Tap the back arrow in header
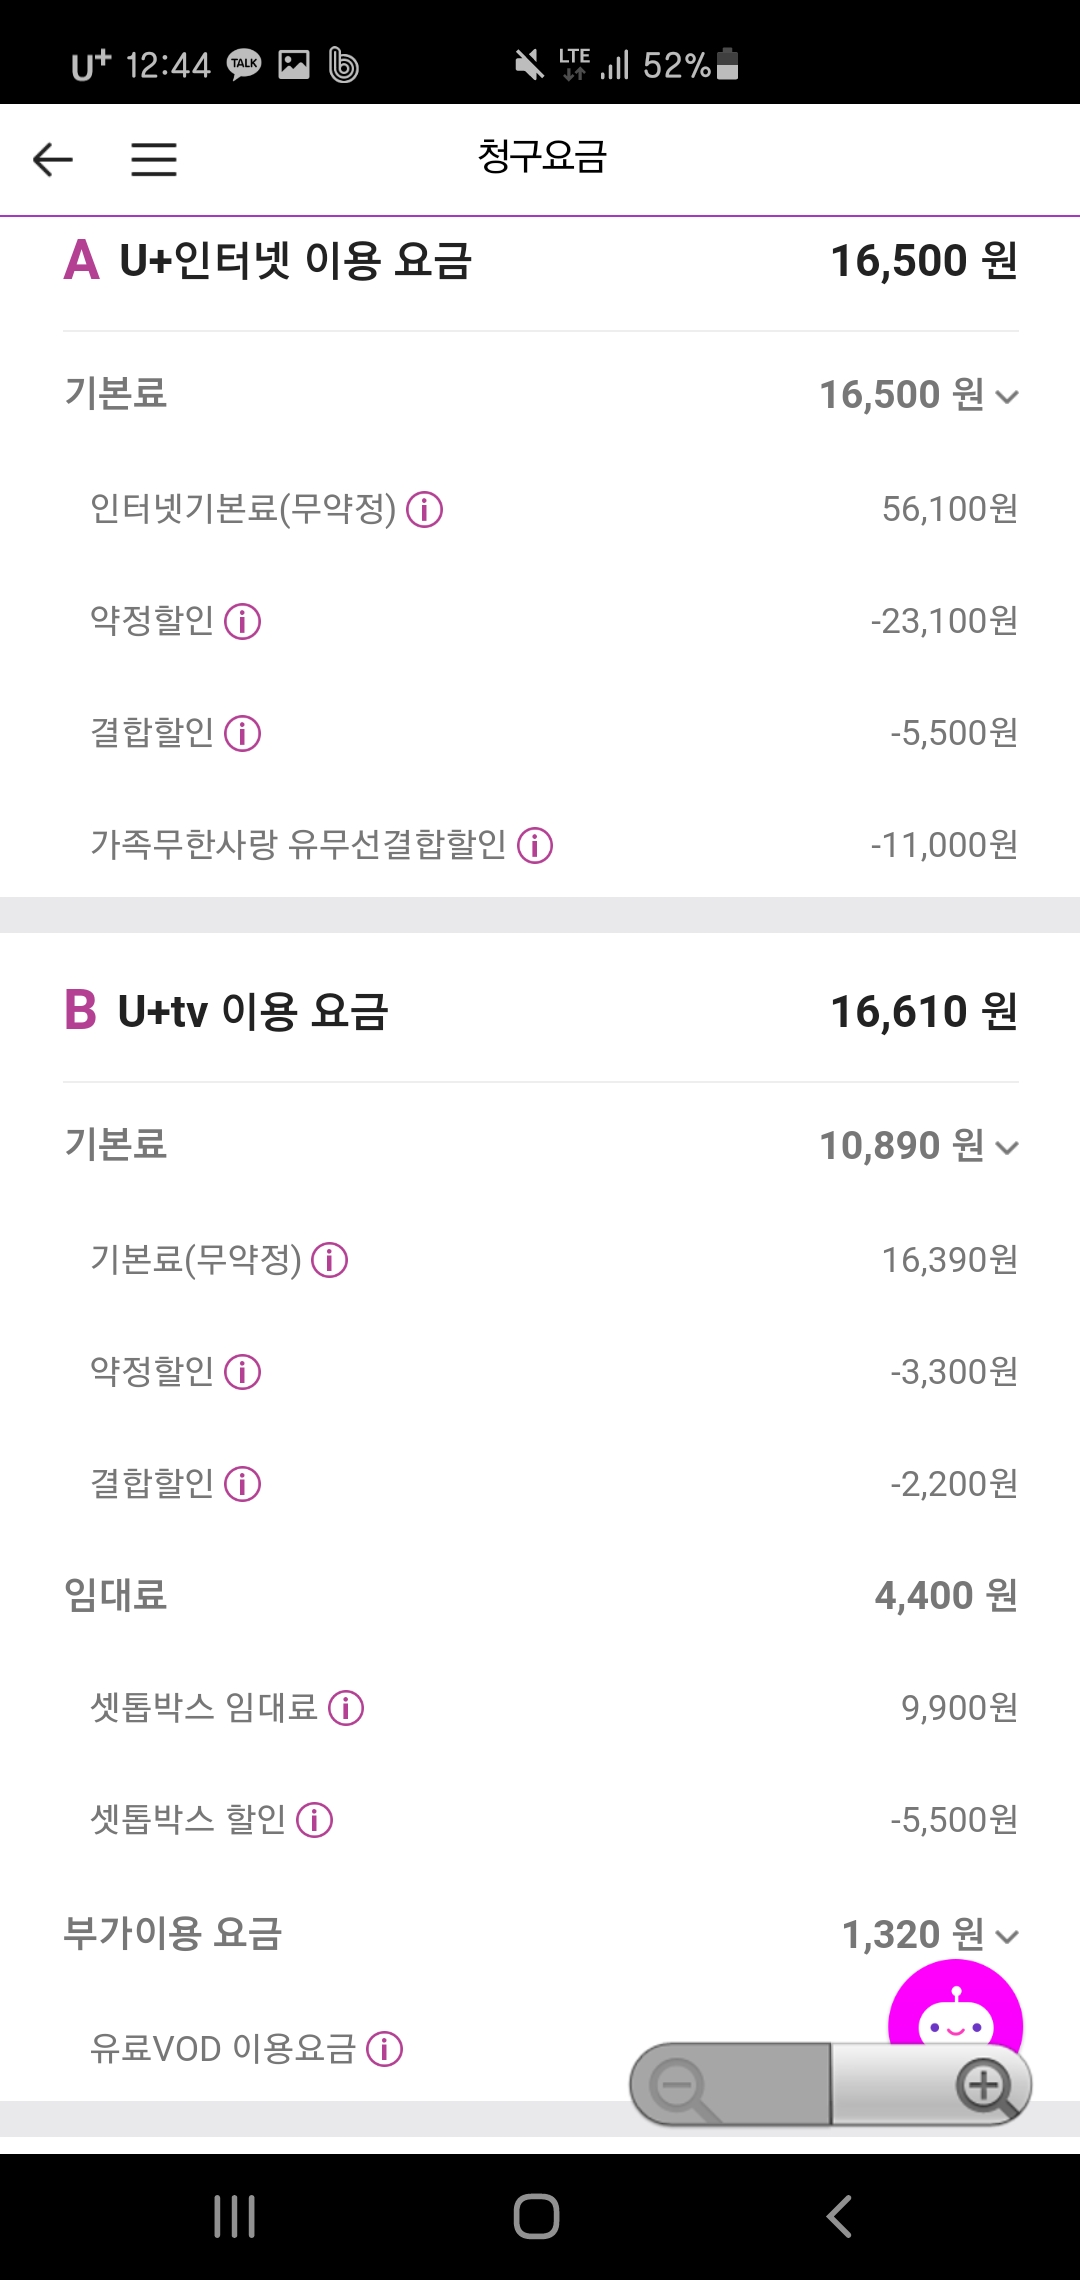The width and height of the screenshot is (1080, 2280). (53, 159)
